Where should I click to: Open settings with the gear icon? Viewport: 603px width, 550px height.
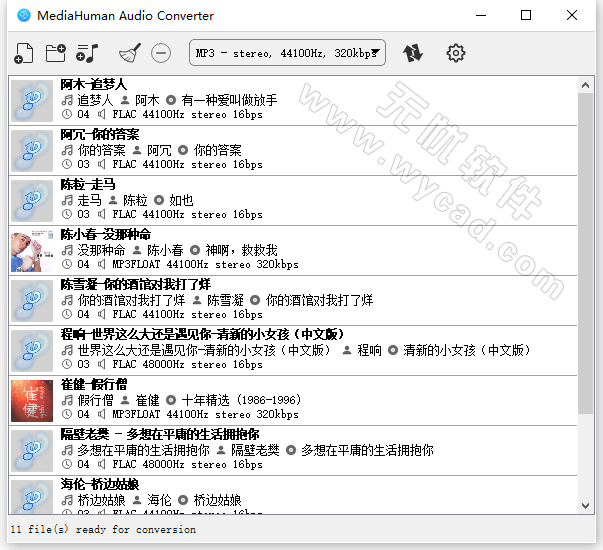(456, 53)
